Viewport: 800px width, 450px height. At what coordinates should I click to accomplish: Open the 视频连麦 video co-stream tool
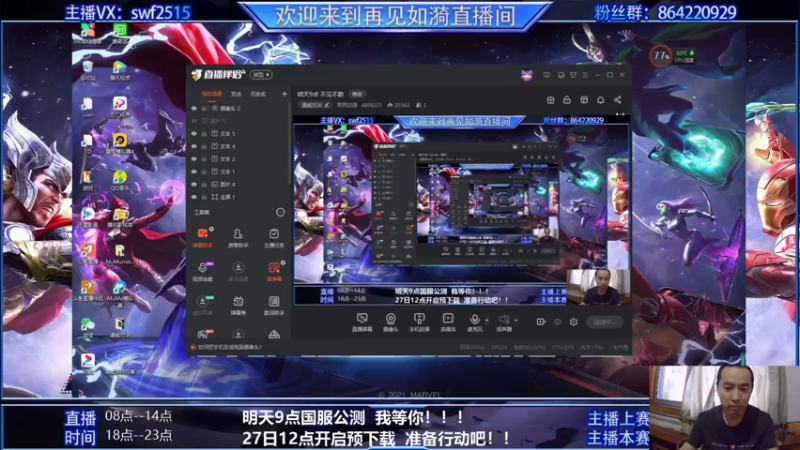[203, 271]
